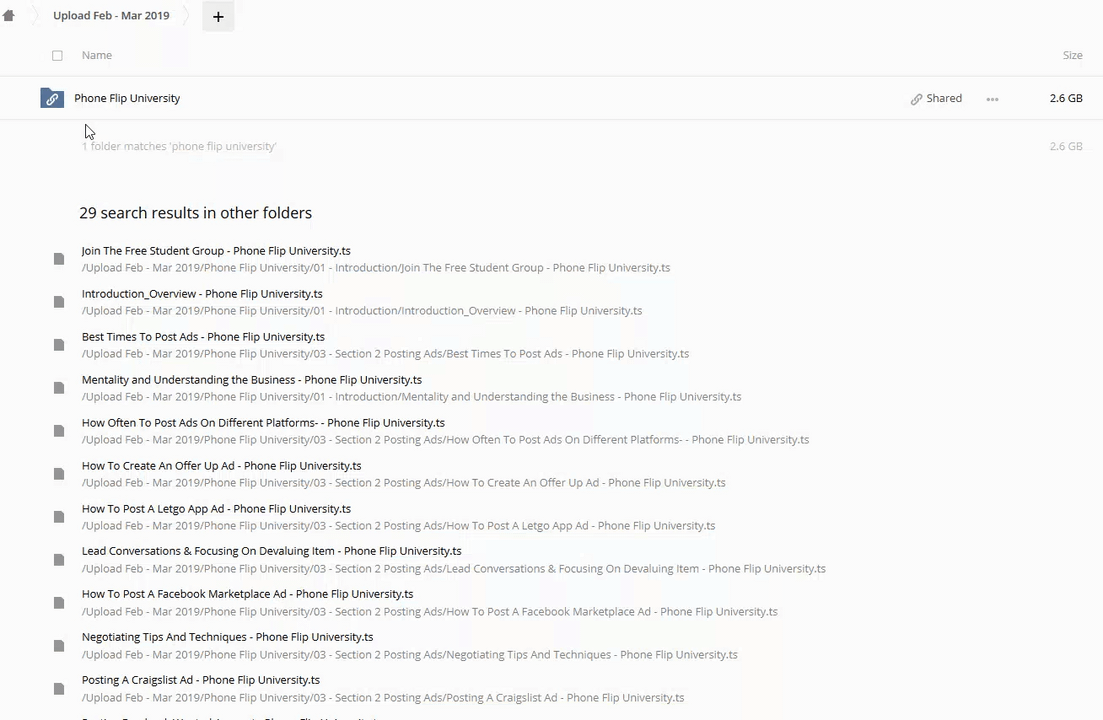
Task: Open Mentality and Understanding the Business result
Action: 252,380
